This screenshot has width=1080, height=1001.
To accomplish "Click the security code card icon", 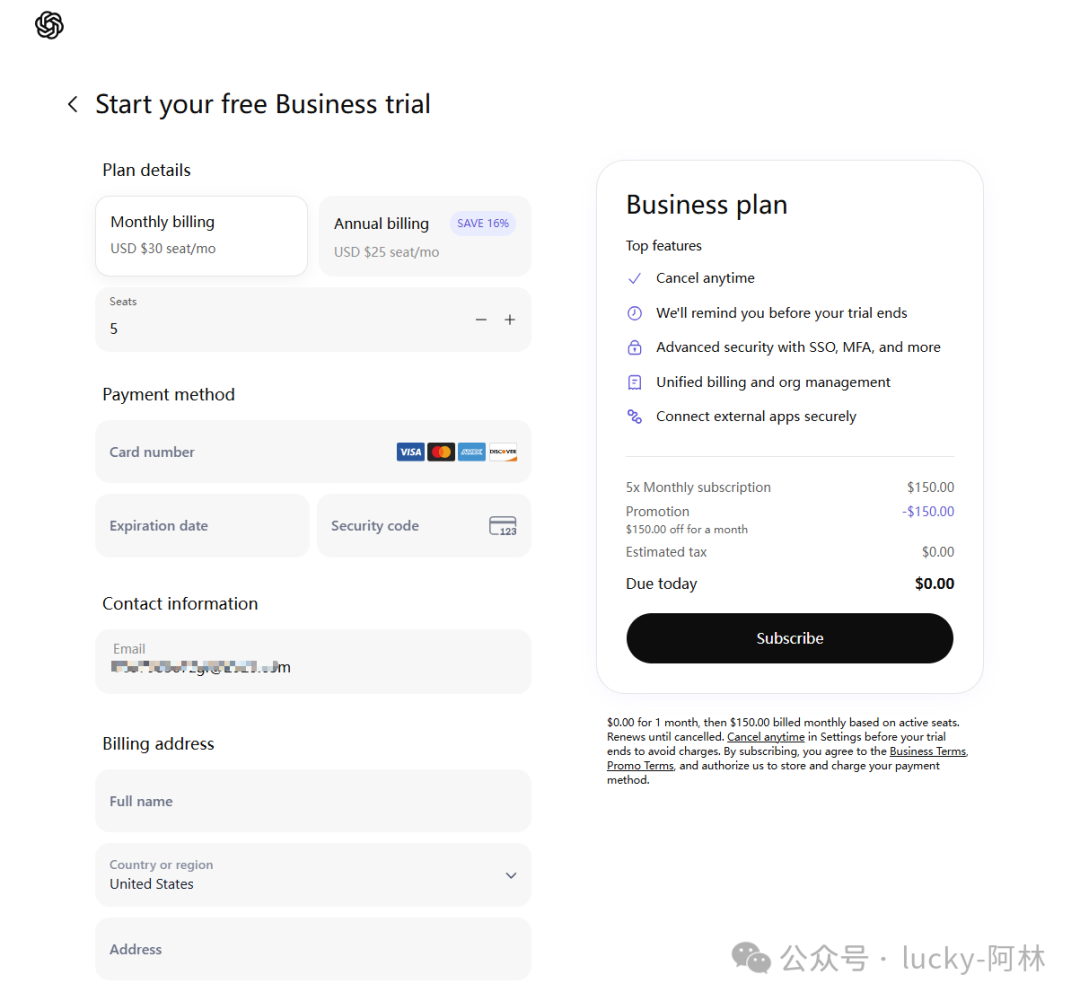I will 503,525.
